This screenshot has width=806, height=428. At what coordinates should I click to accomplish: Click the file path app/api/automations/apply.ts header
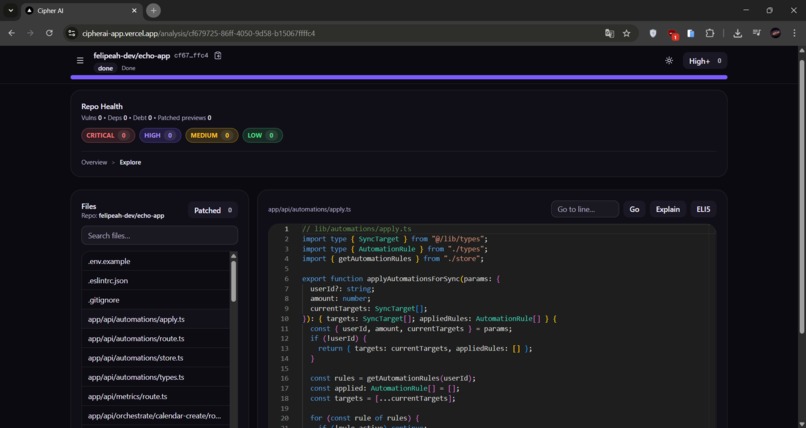[x=309, y=209]
